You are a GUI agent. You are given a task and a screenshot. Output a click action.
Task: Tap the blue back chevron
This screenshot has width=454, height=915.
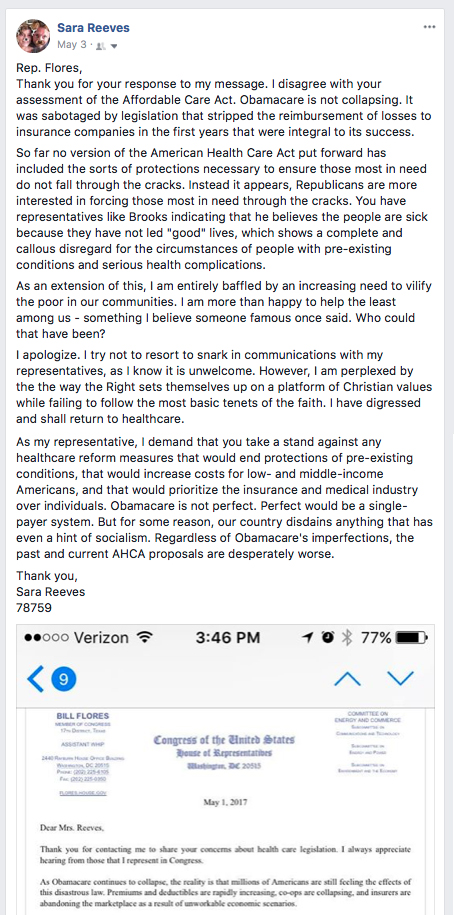(35, 679)
